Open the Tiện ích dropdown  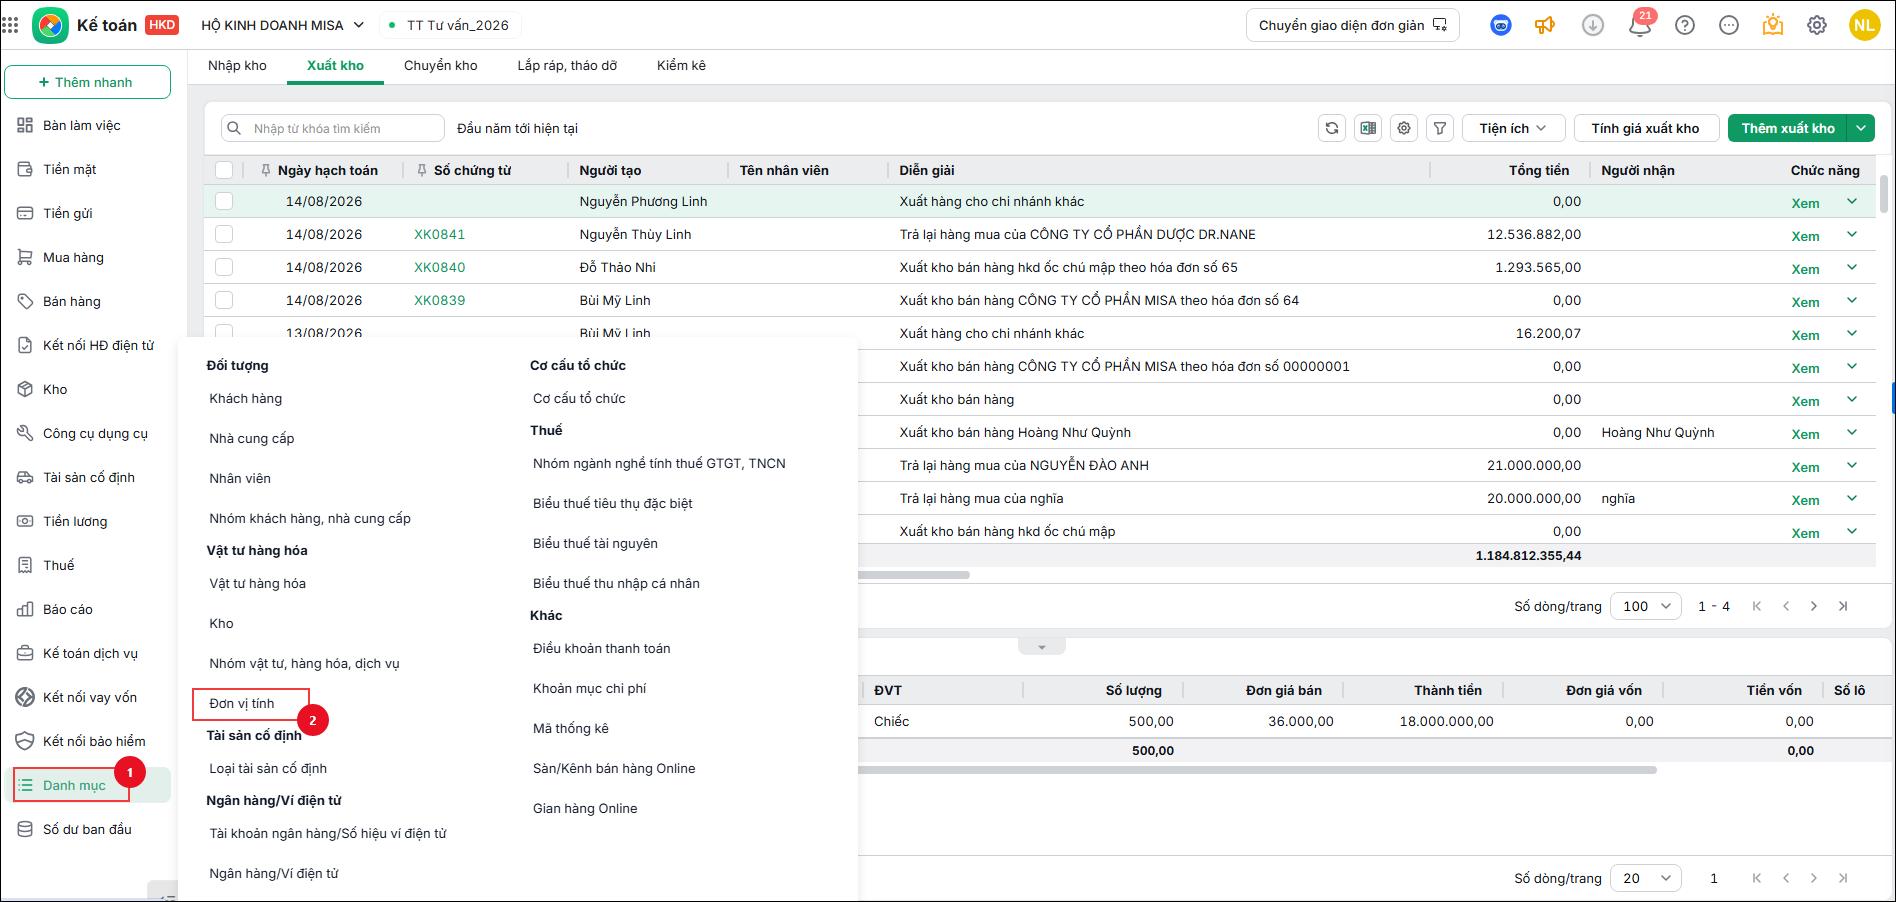(1513, 128)
